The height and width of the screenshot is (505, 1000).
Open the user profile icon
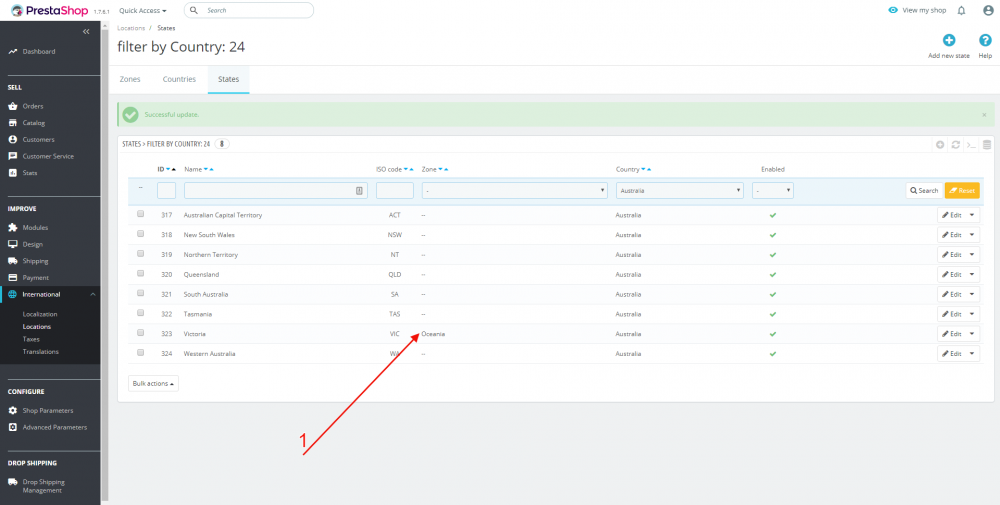(x=988, y=10)
